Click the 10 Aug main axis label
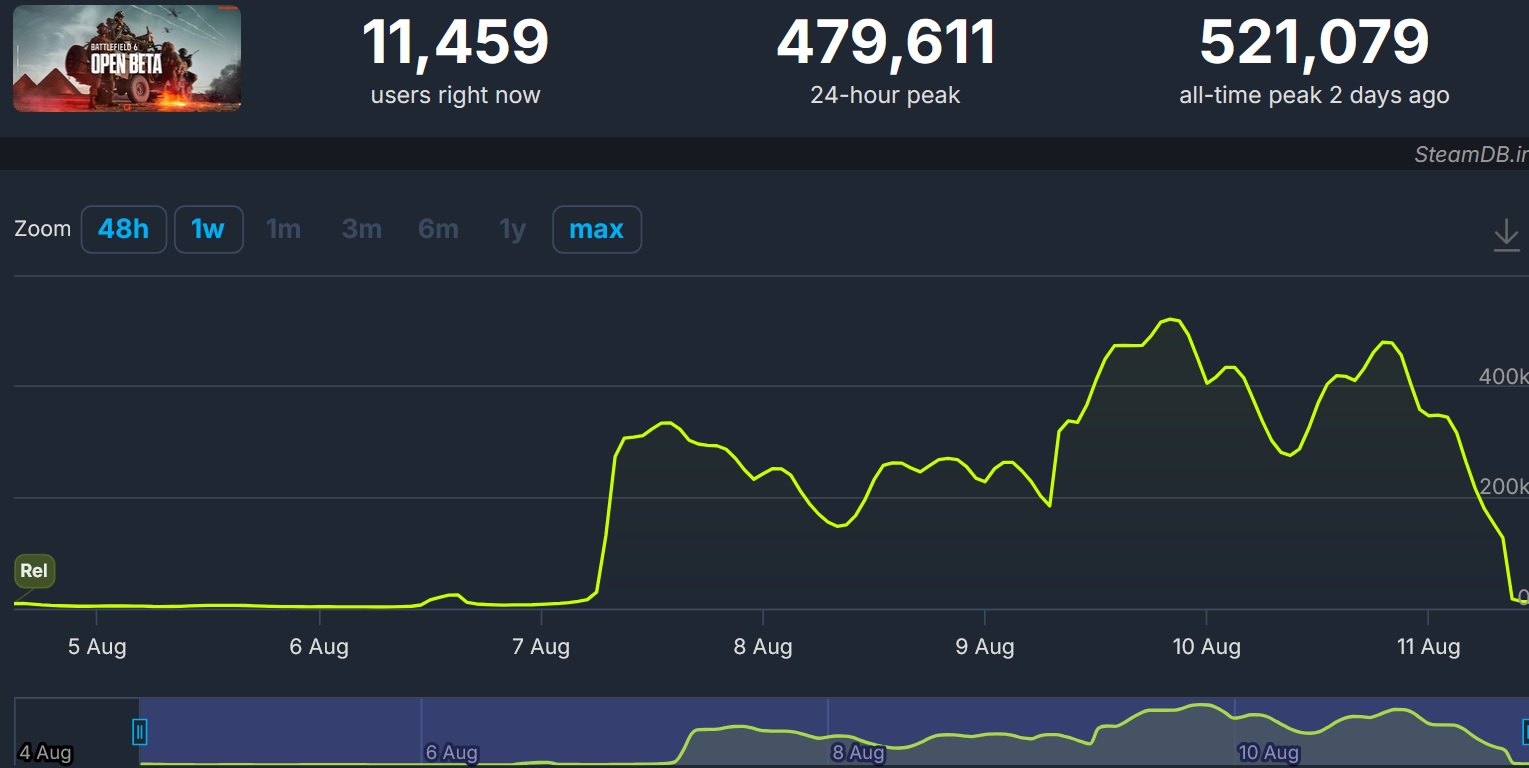The height and width of the screenshot is (768, 1529). [1207, 647]
